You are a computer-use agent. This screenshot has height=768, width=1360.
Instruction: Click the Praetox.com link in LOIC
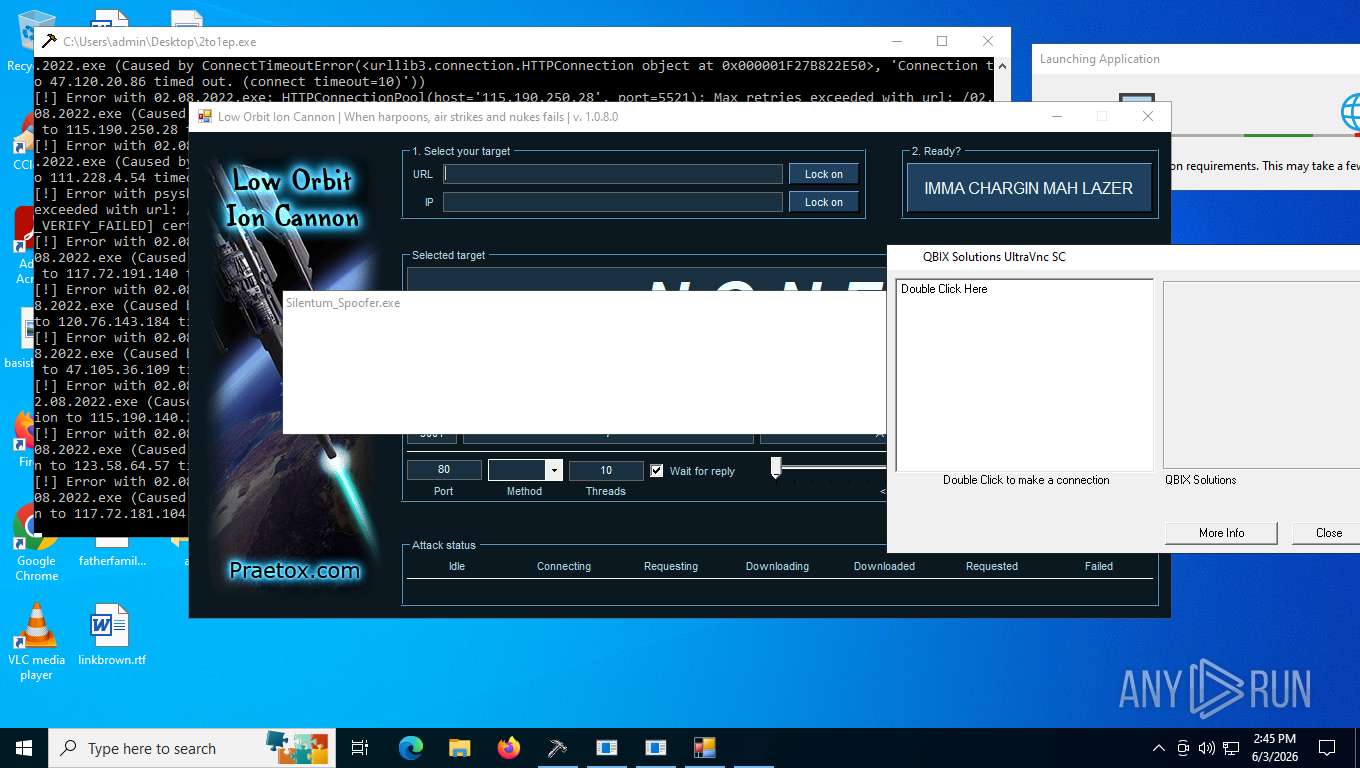(294, 571)
